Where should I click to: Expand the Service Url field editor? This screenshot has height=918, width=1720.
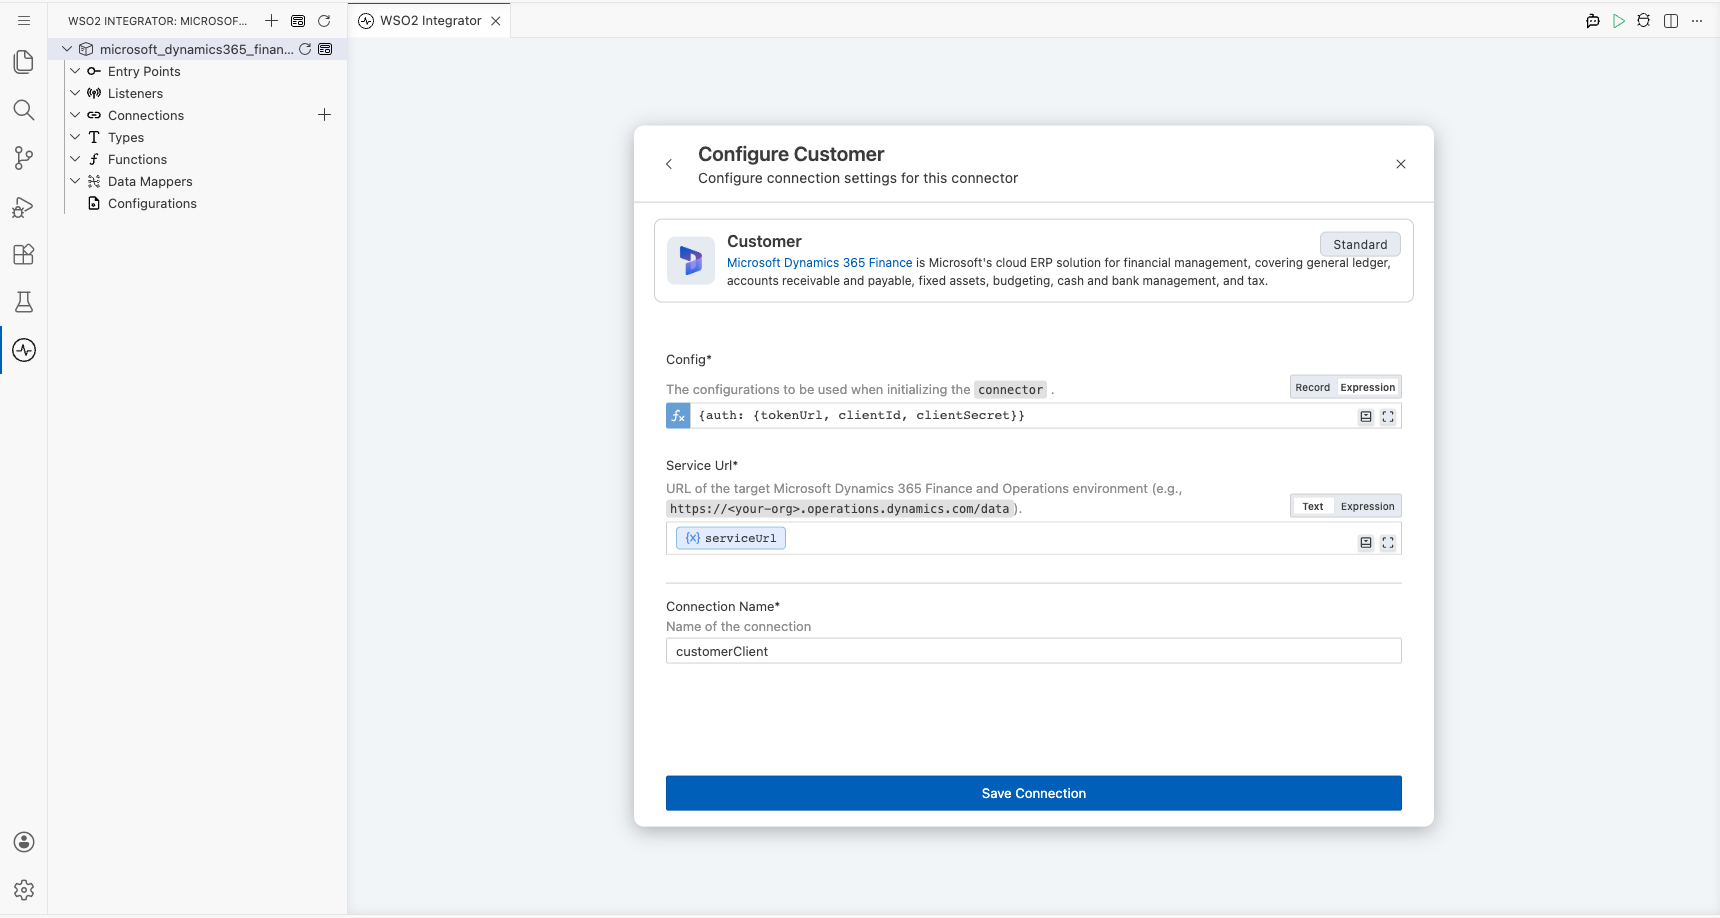click(x=1388, y=543)
